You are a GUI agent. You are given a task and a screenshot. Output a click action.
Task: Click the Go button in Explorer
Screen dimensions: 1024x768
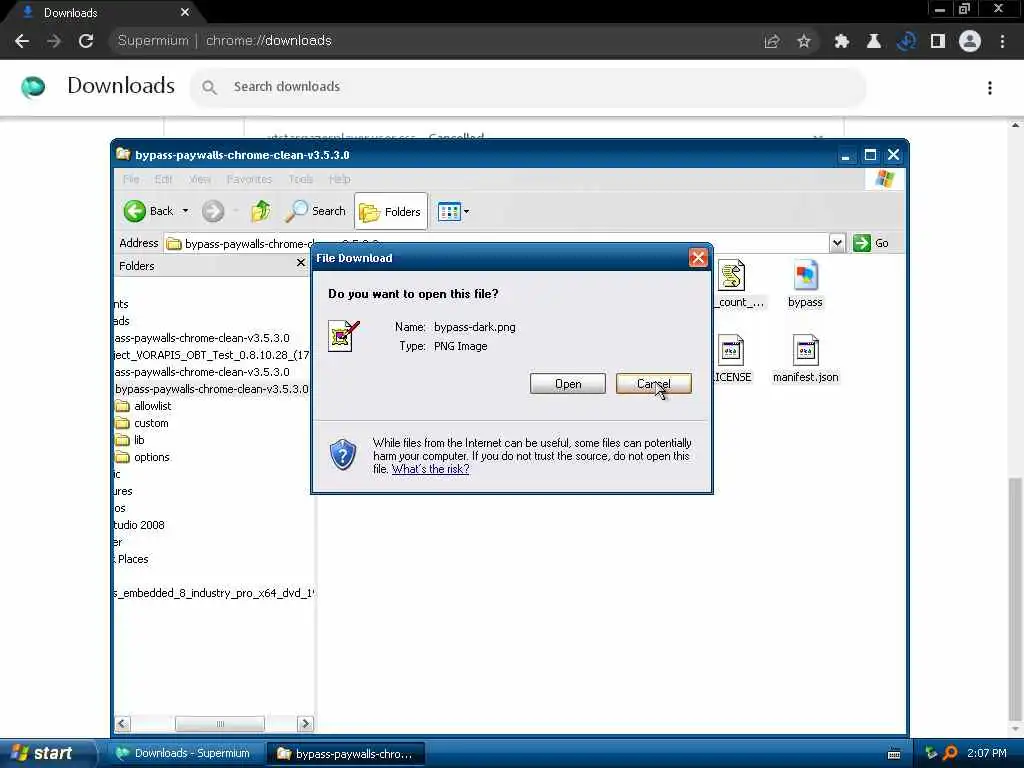click(871, 243)
